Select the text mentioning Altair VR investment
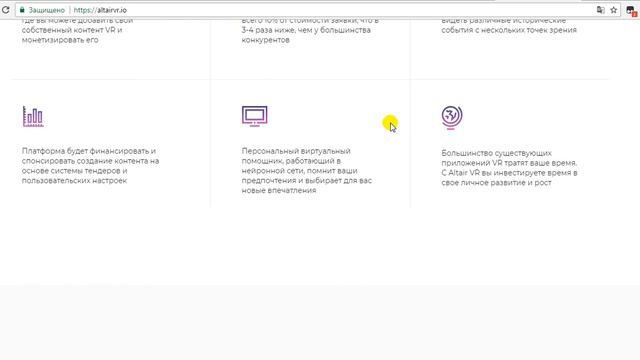This screenshot has width=640, height=360. (x=509, y=168)
